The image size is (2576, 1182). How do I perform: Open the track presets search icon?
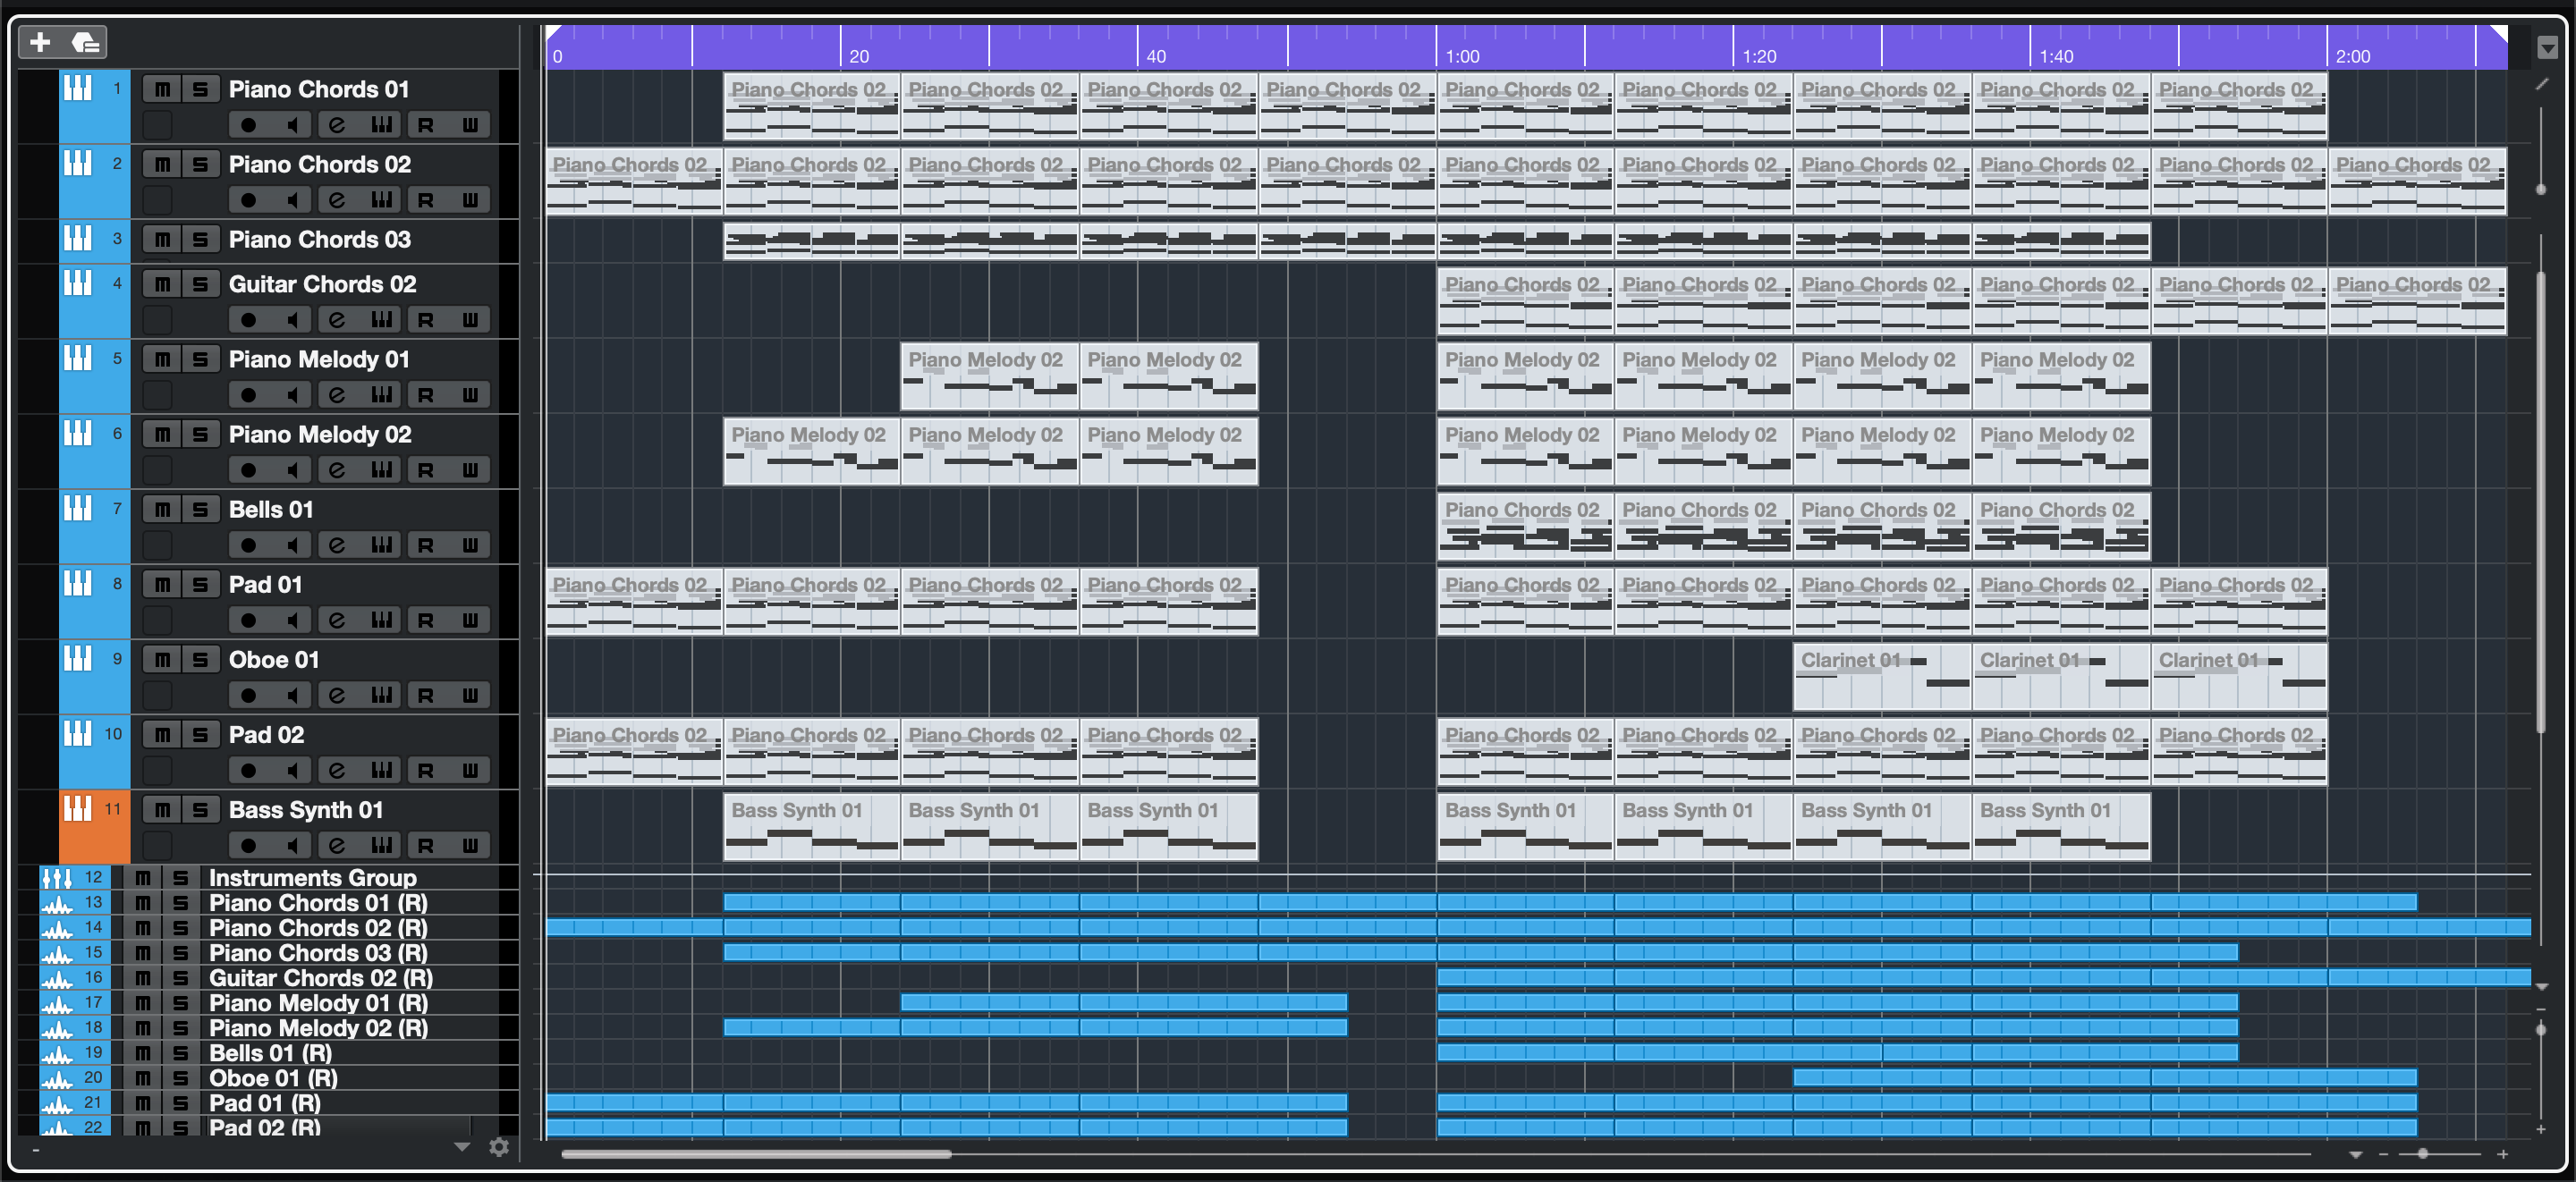click(86, 42)
